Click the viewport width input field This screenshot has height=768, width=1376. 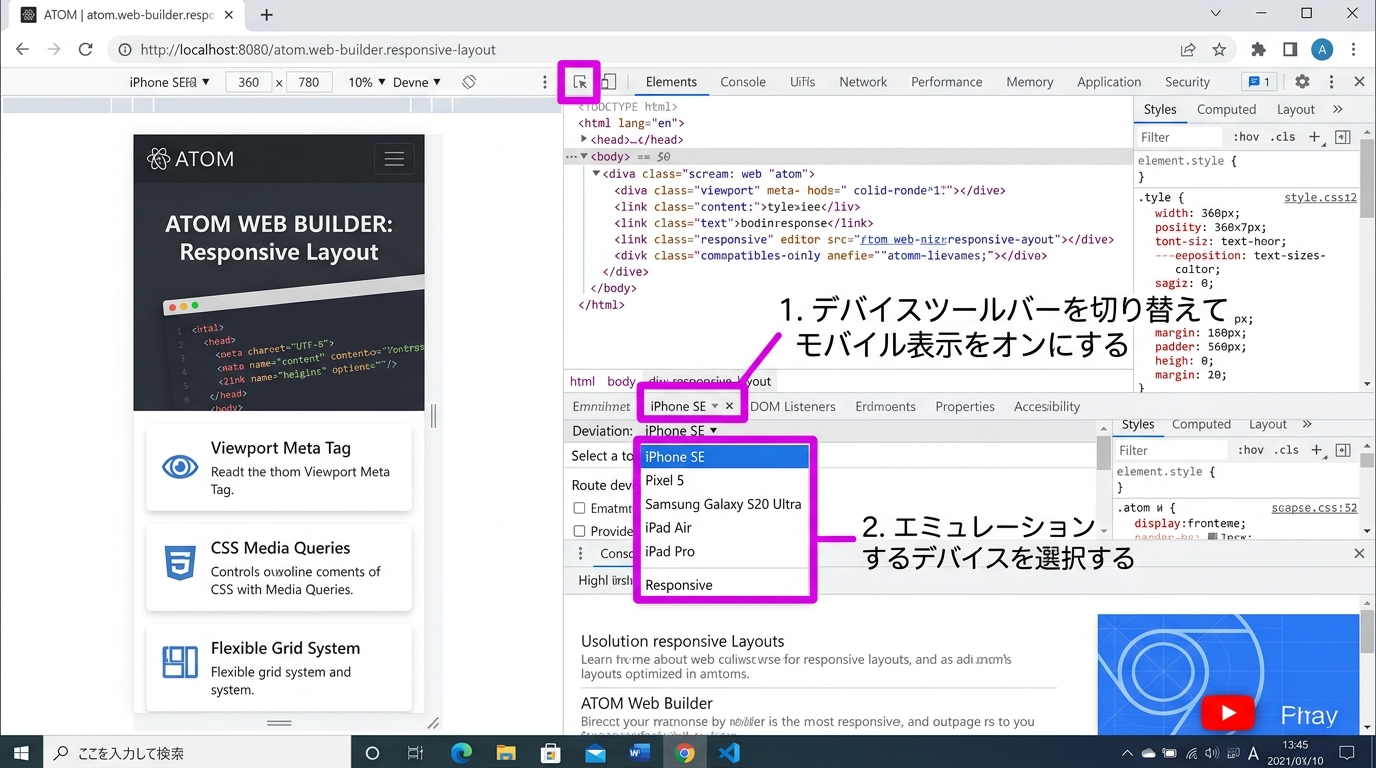click(249, 82)
